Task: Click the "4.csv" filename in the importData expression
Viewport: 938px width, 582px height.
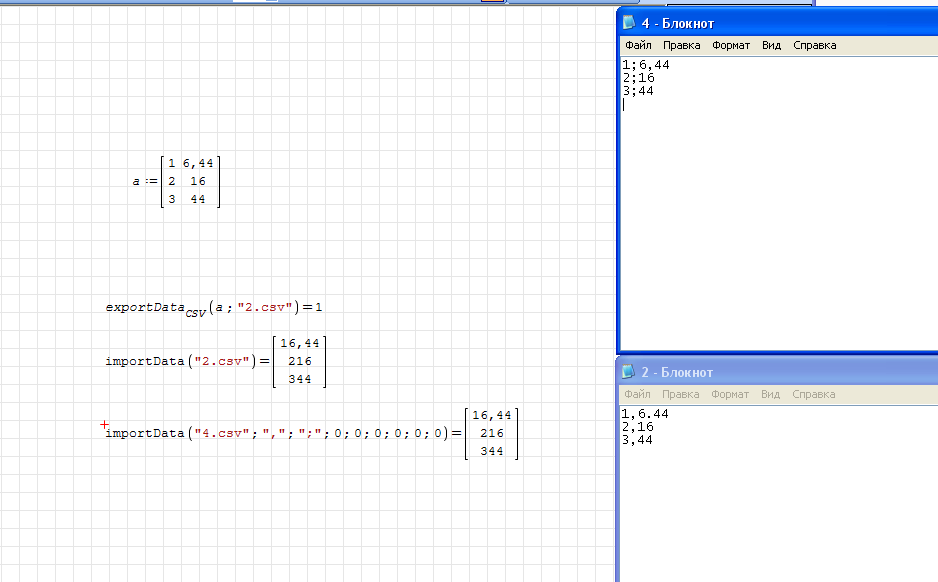Action: 217,433
